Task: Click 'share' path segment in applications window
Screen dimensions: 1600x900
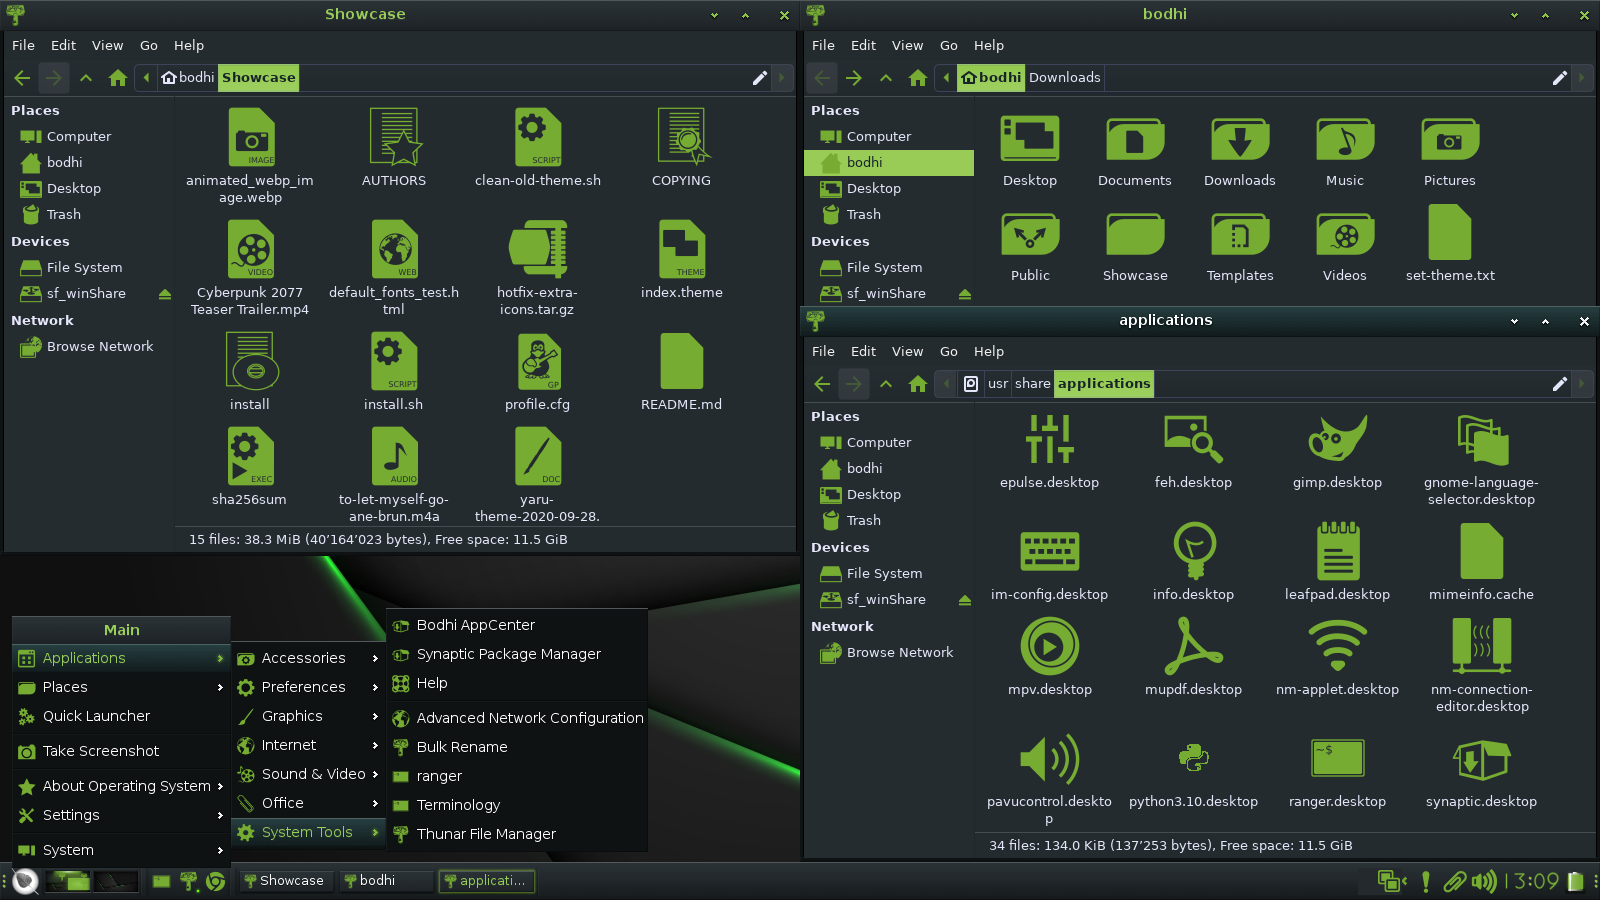Action: 1033,384
